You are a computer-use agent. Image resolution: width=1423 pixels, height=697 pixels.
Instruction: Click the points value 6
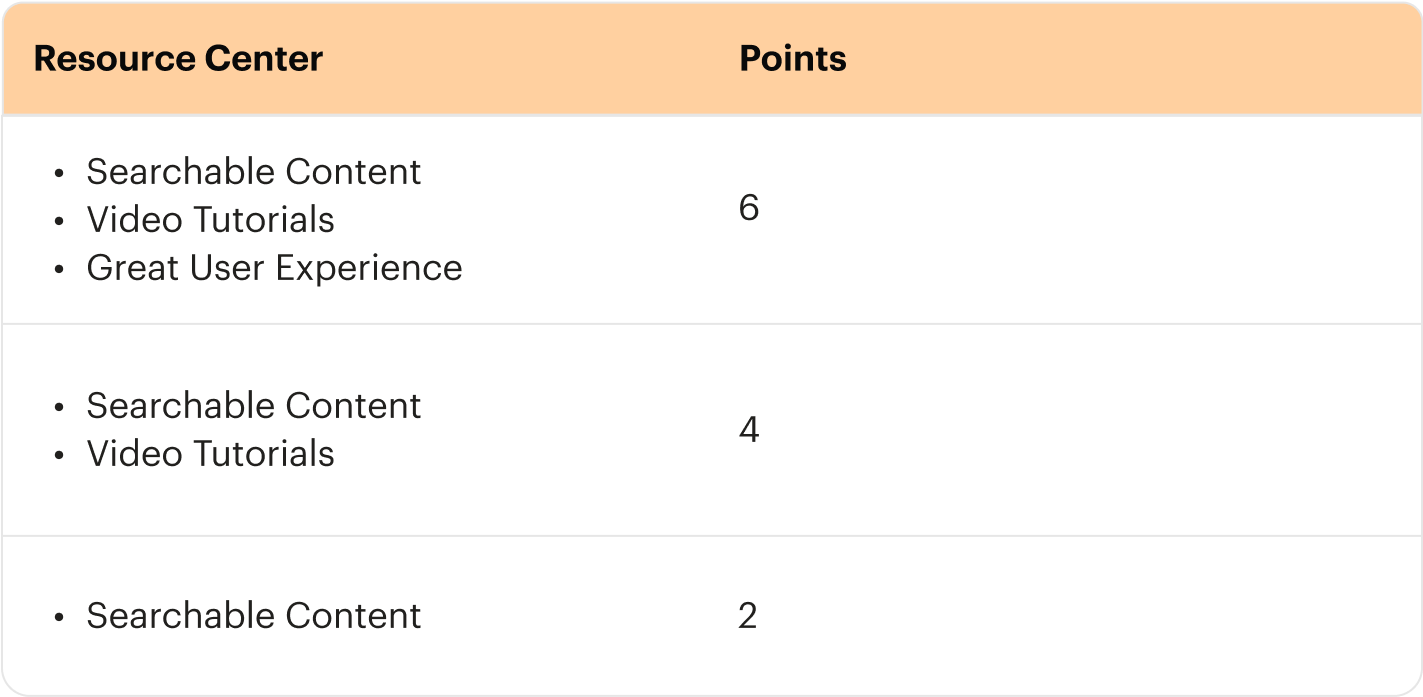tap(749, 208)
